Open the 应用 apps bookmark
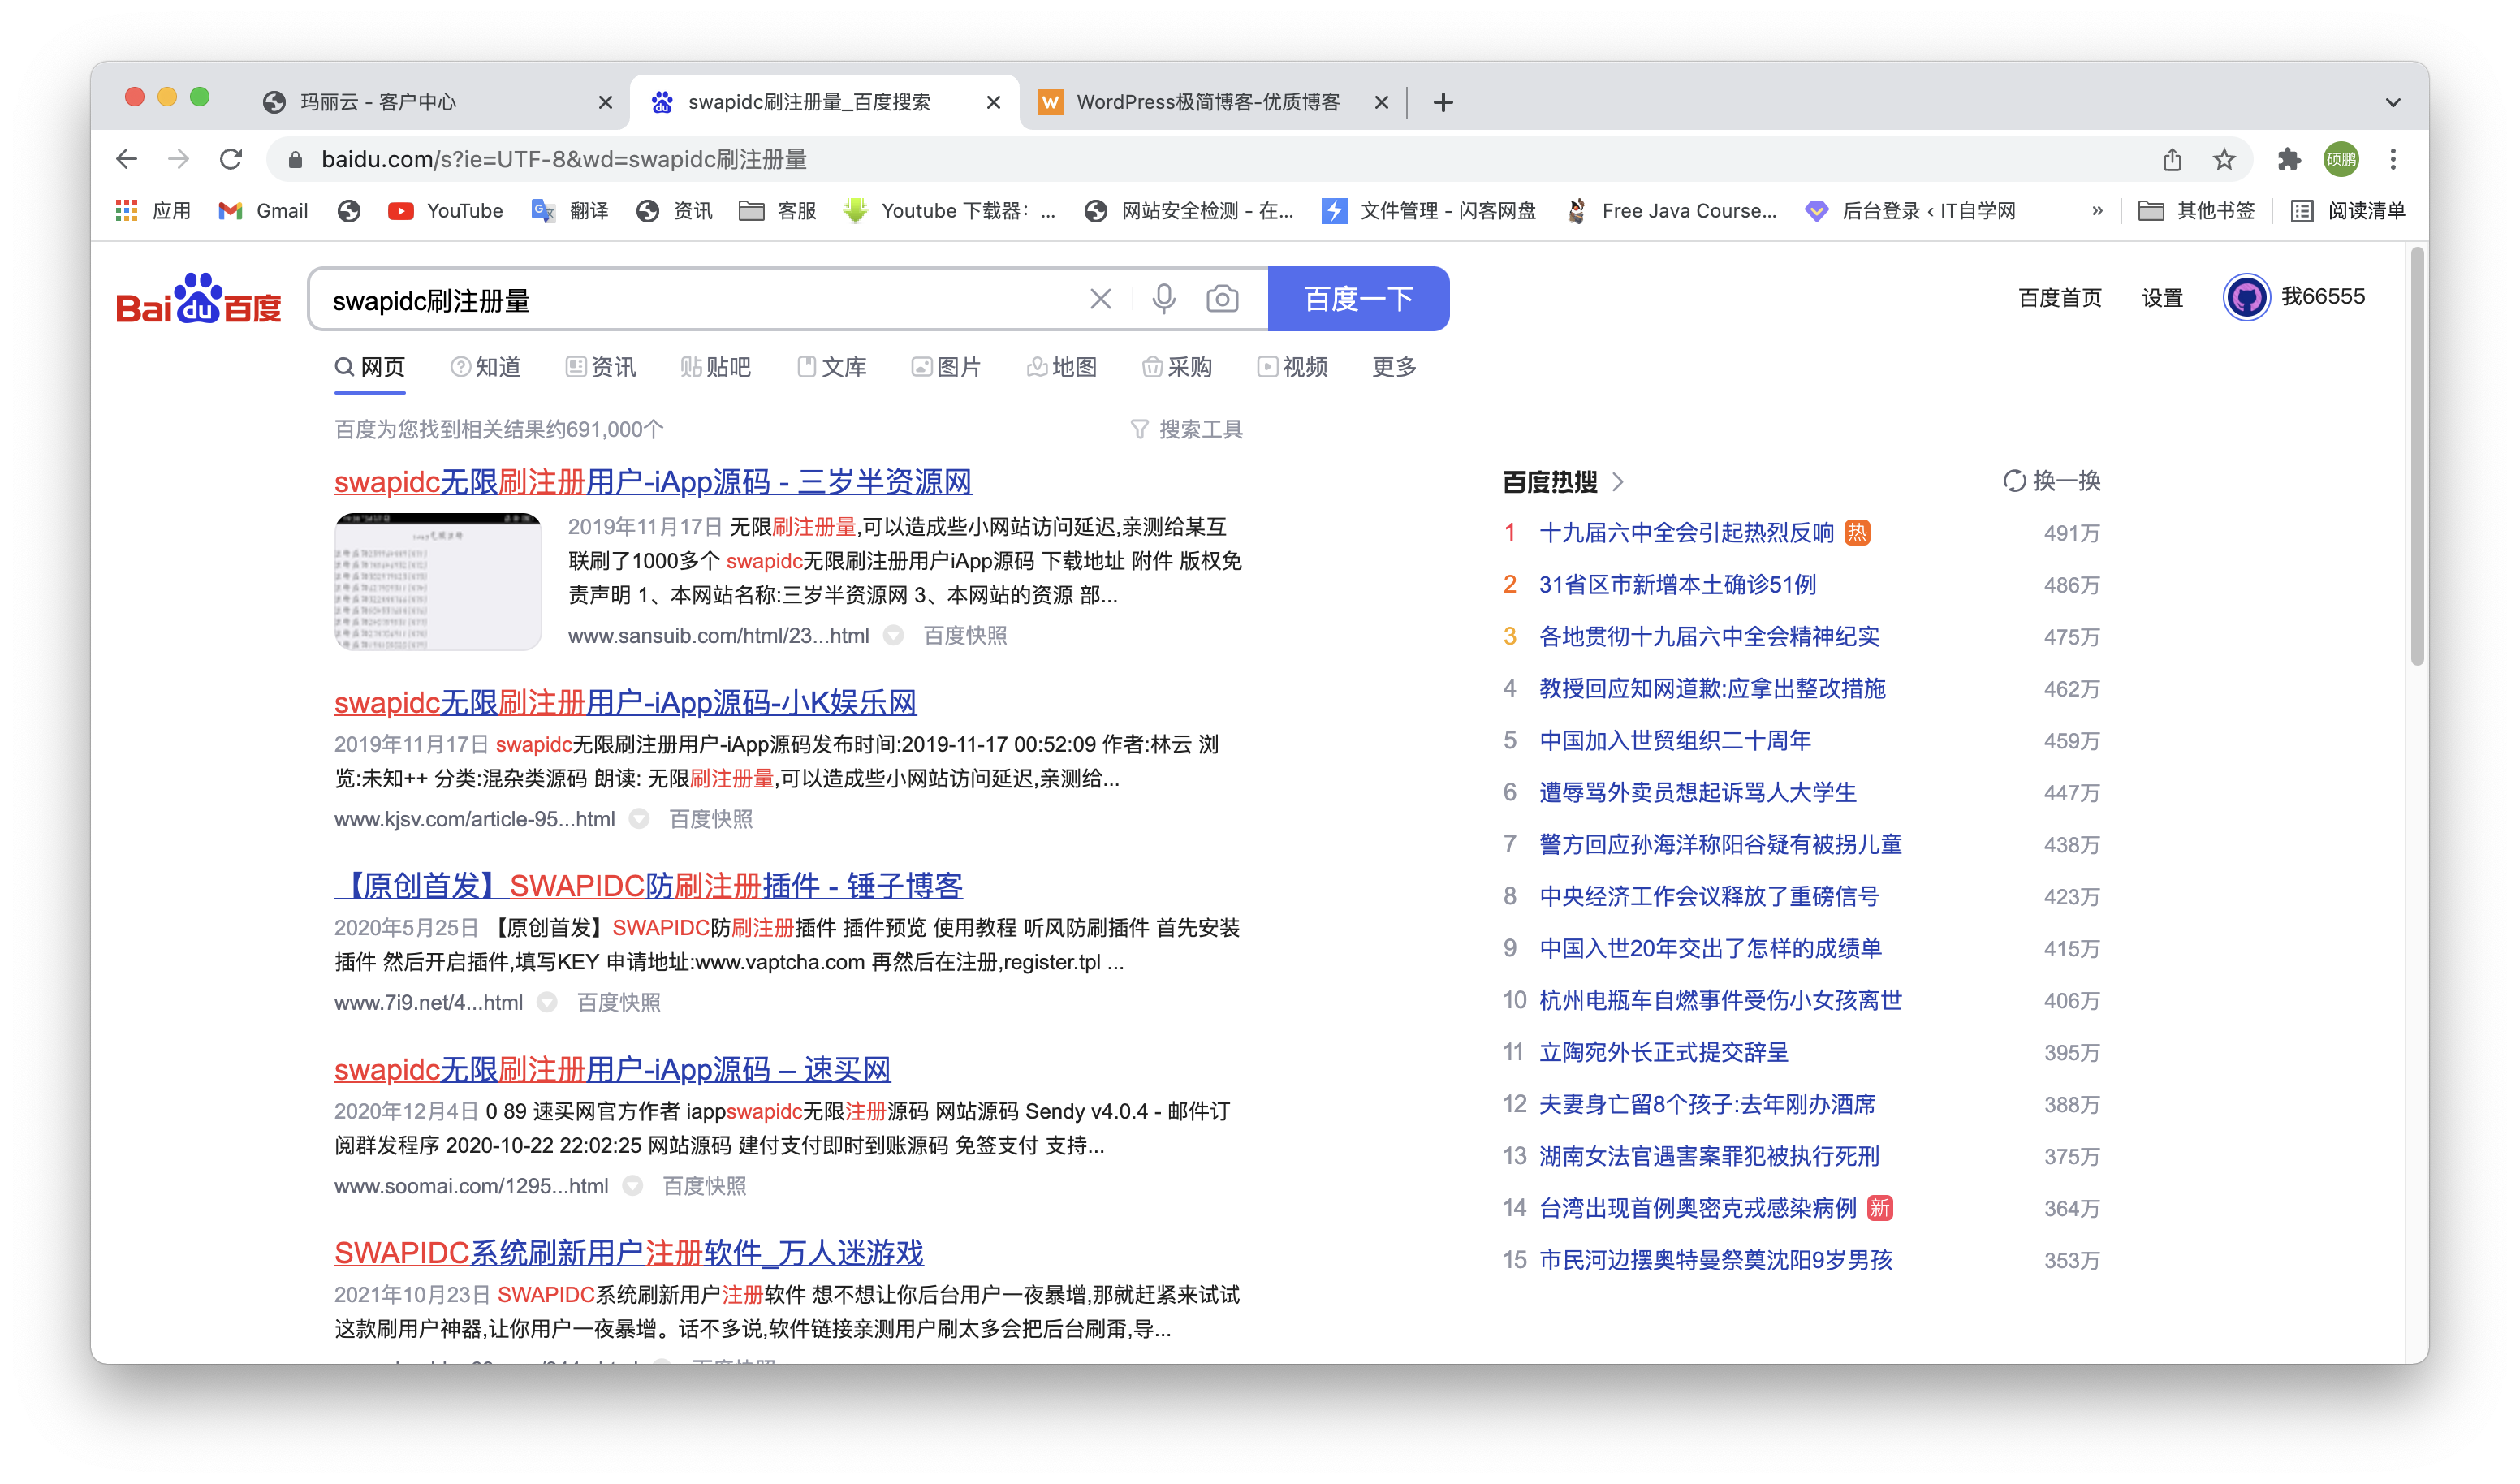 pos(153,211)
